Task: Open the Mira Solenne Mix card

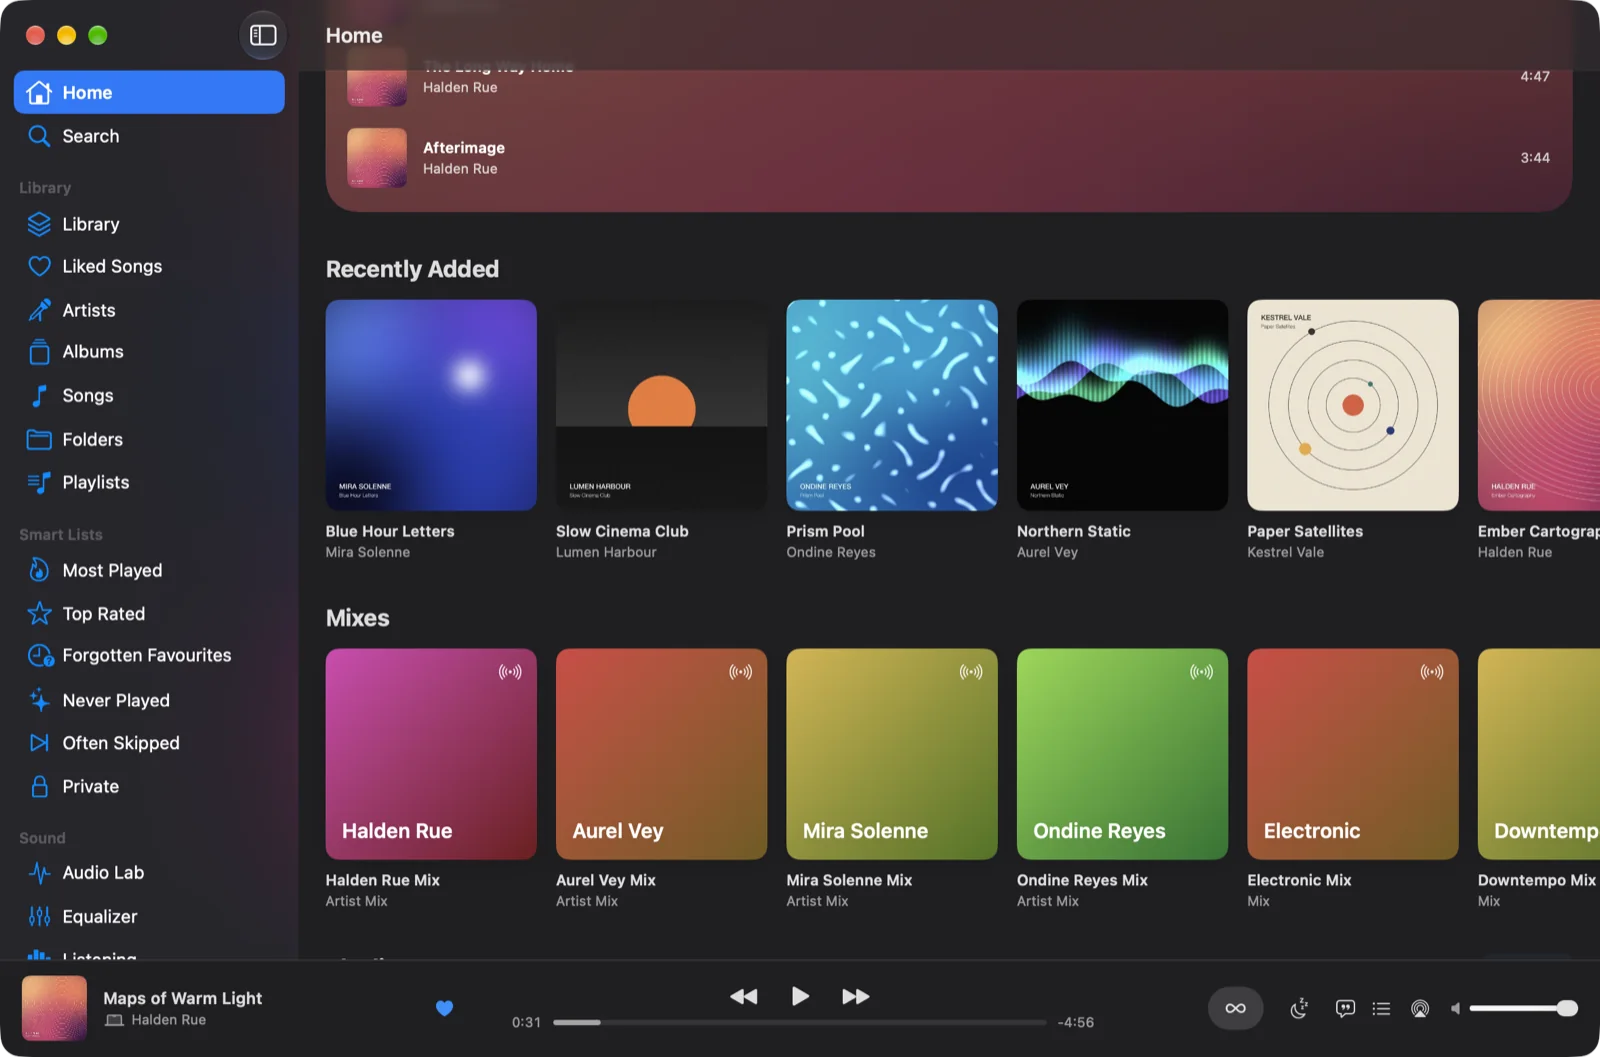Action: 892,754
